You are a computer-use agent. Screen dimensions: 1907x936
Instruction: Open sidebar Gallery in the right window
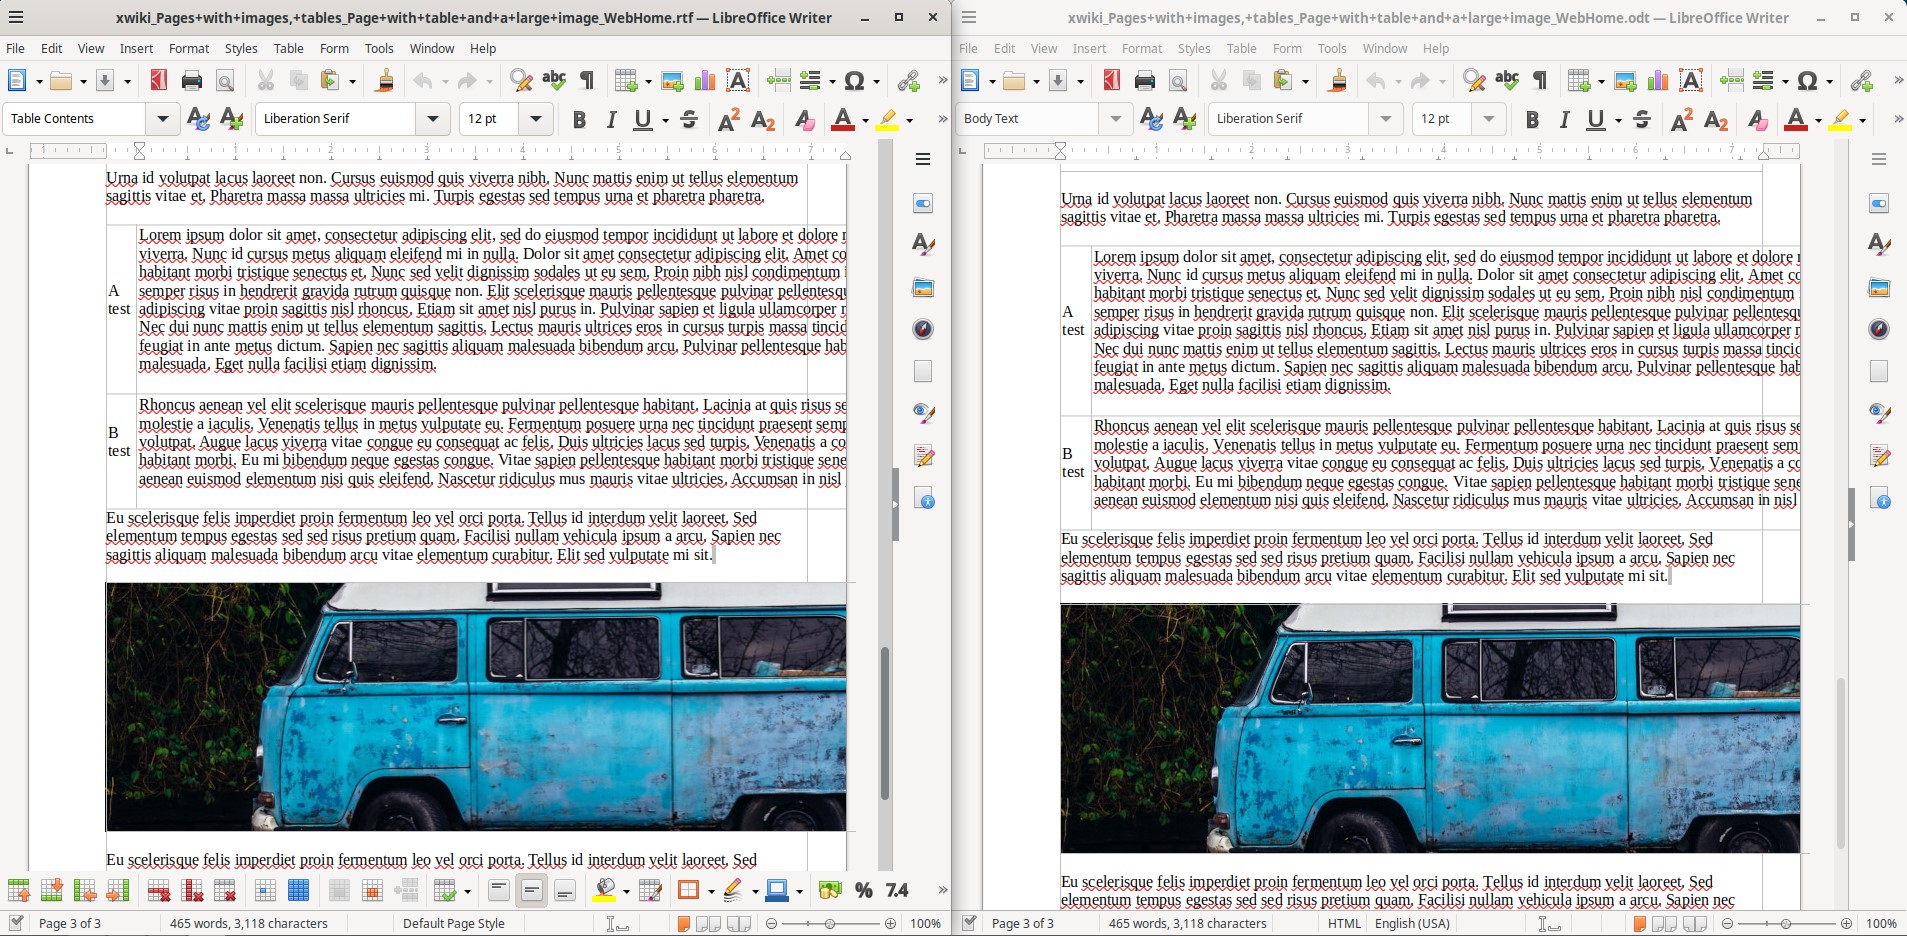pyautogui.click(x=1879, y=288)
